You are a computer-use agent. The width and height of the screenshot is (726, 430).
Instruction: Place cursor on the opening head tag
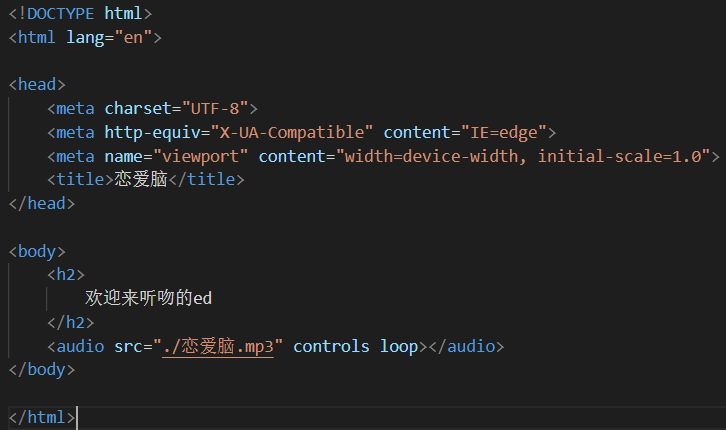click(x=37, y=85)
